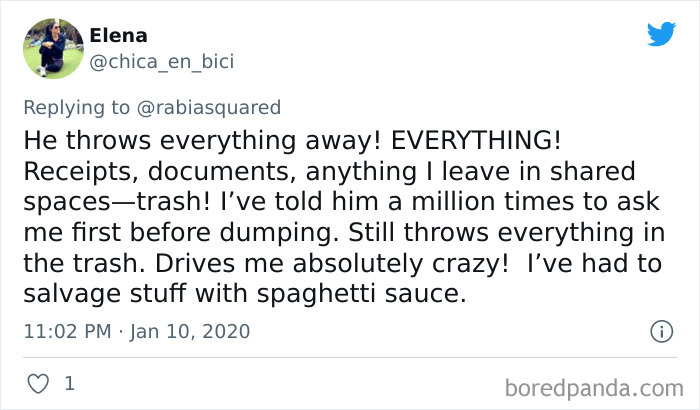Click the like count number 1
Viewport: 700px width, 410px height.
pos(69,383)
